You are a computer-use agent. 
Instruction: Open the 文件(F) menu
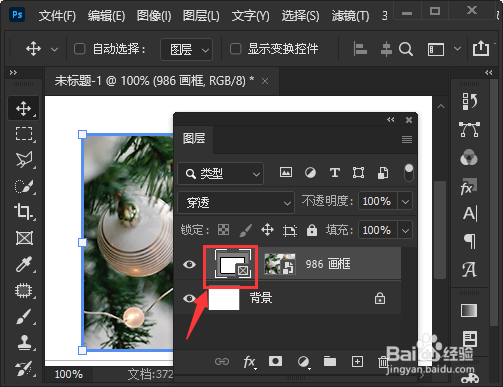pos(57,16)
